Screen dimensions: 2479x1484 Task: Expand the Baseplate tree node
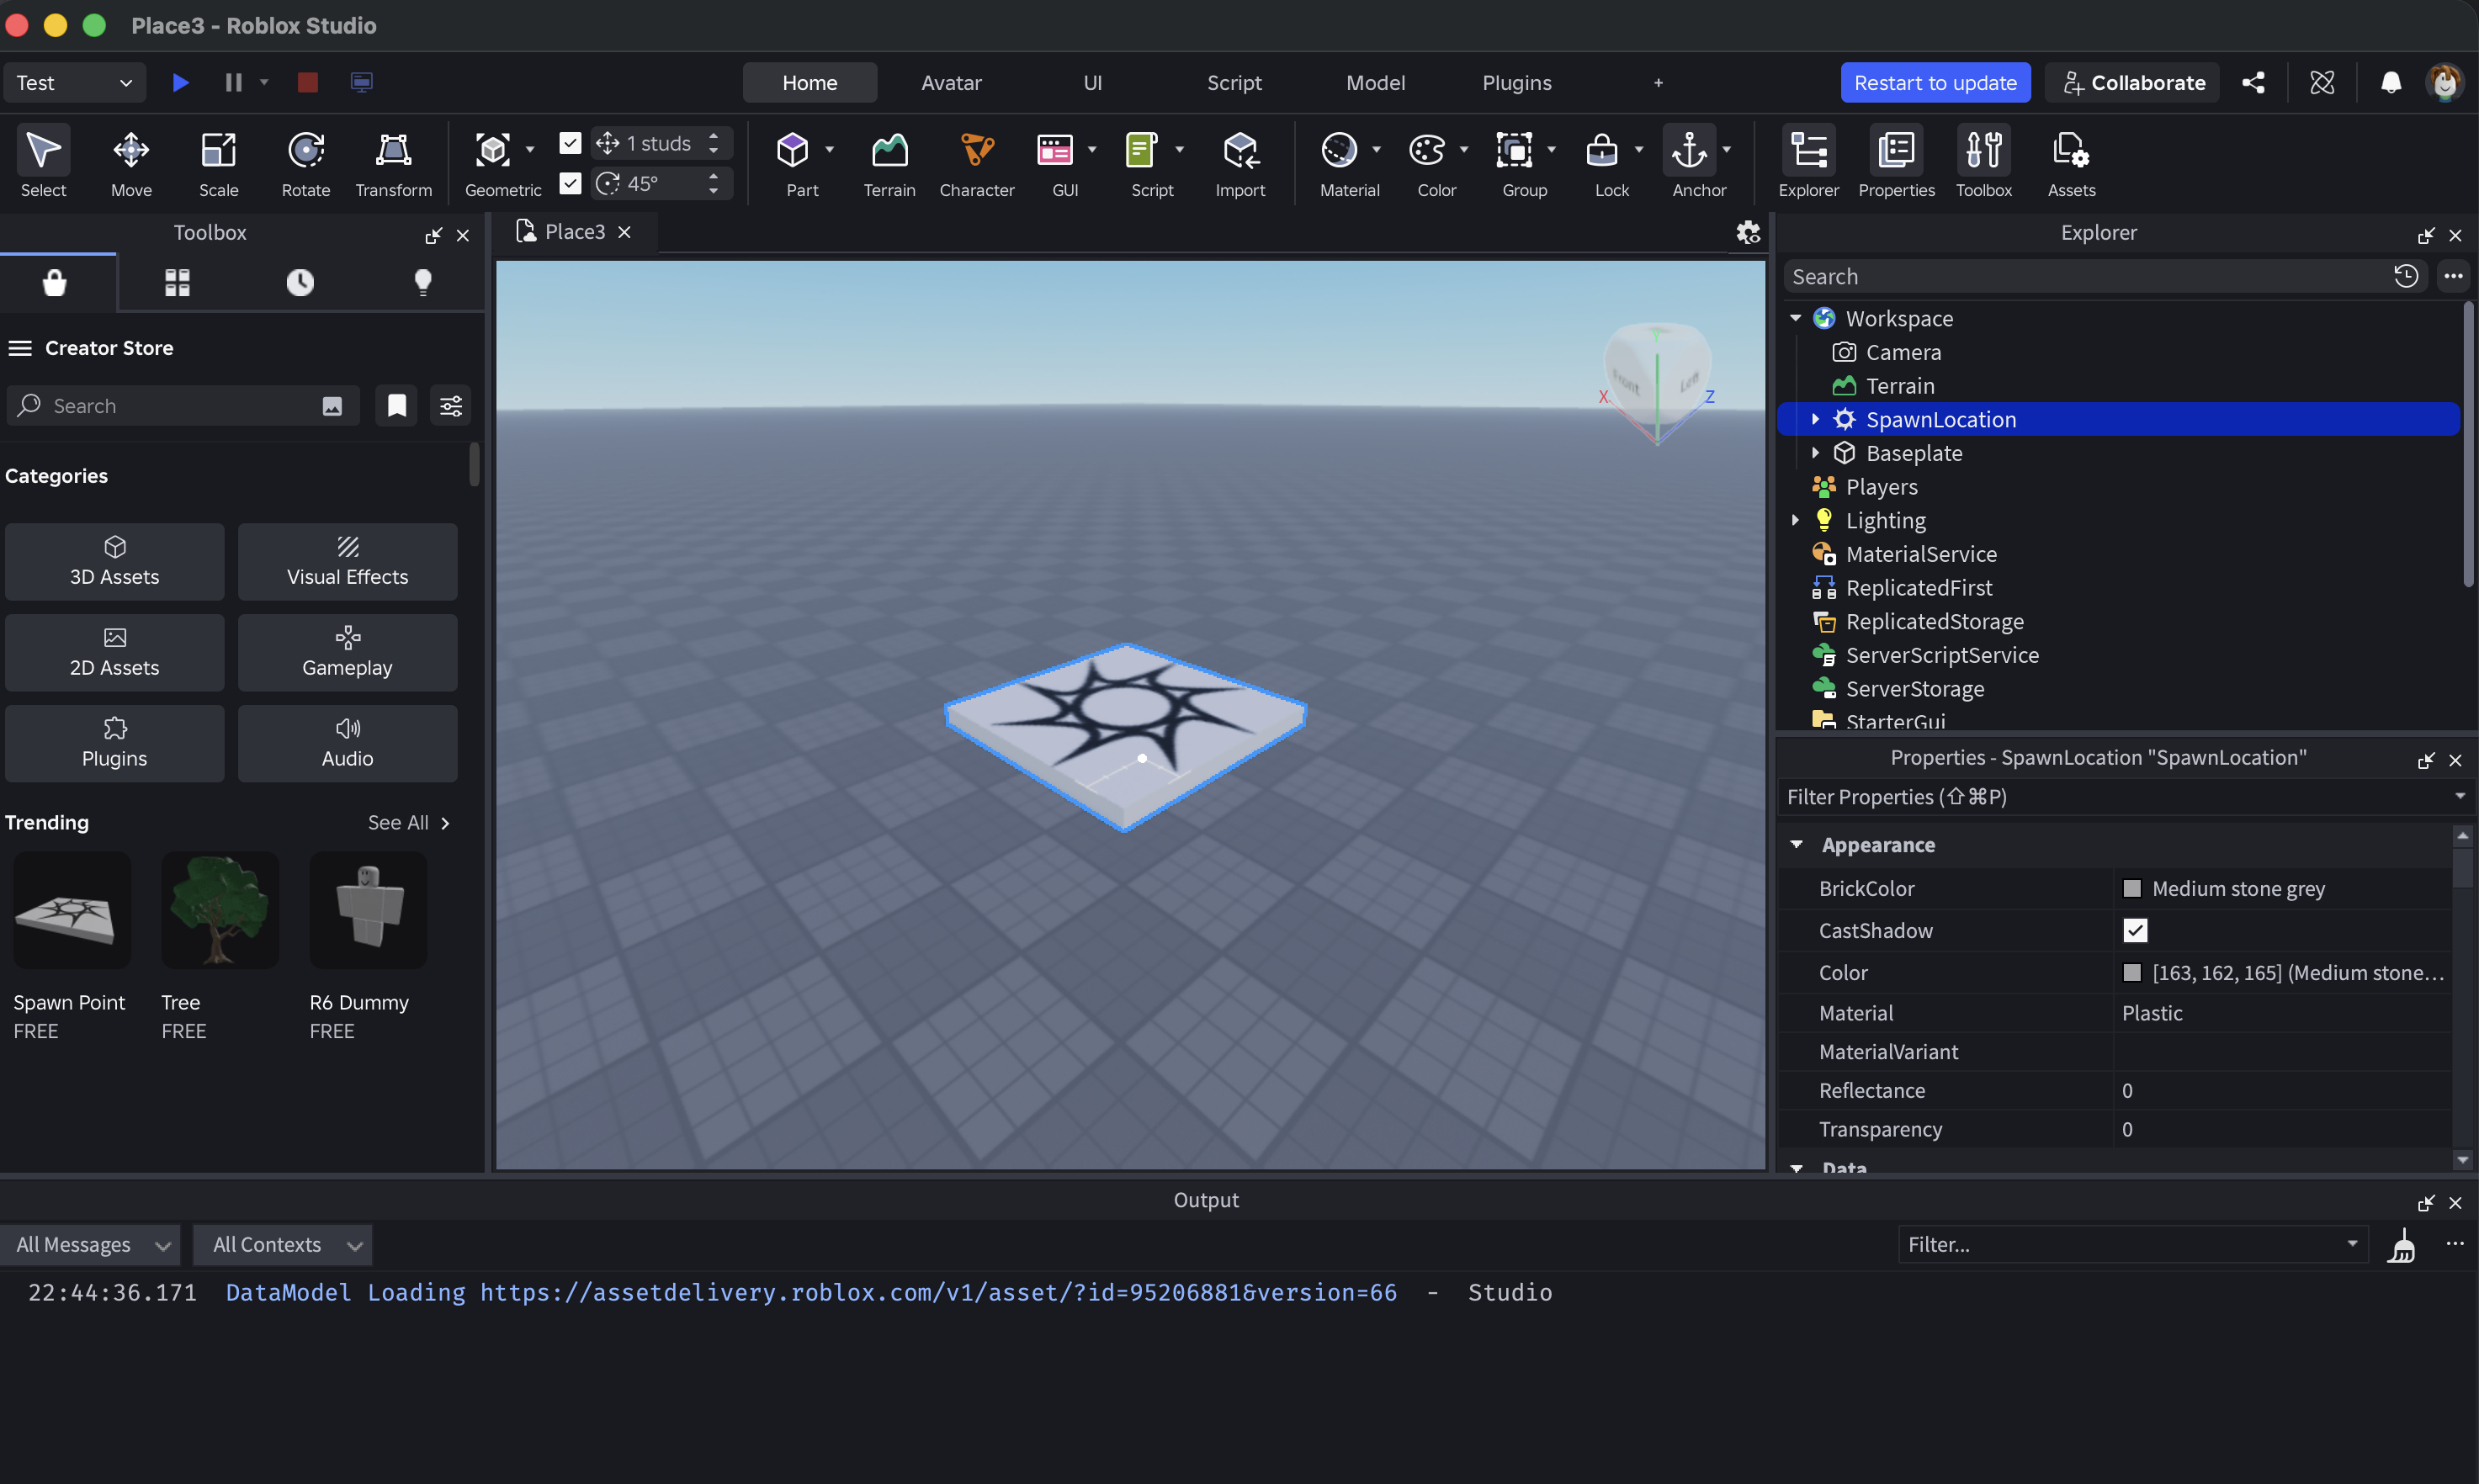pyautogui.click(x=1815, y=453)
